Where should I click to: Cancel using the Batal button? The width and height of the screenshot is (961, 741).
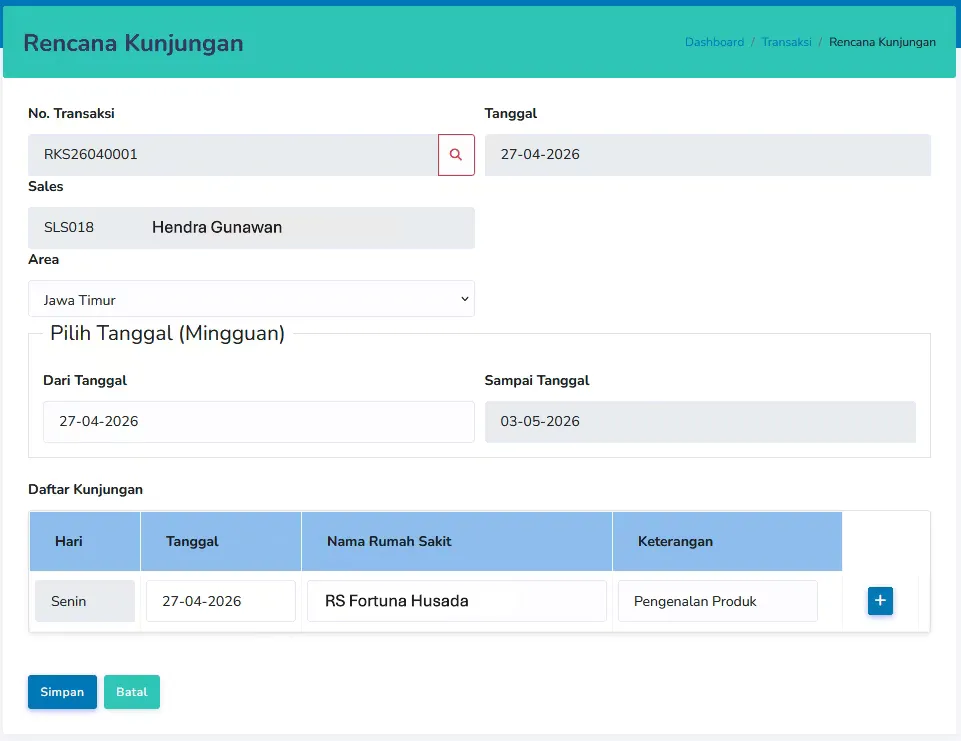132,692
